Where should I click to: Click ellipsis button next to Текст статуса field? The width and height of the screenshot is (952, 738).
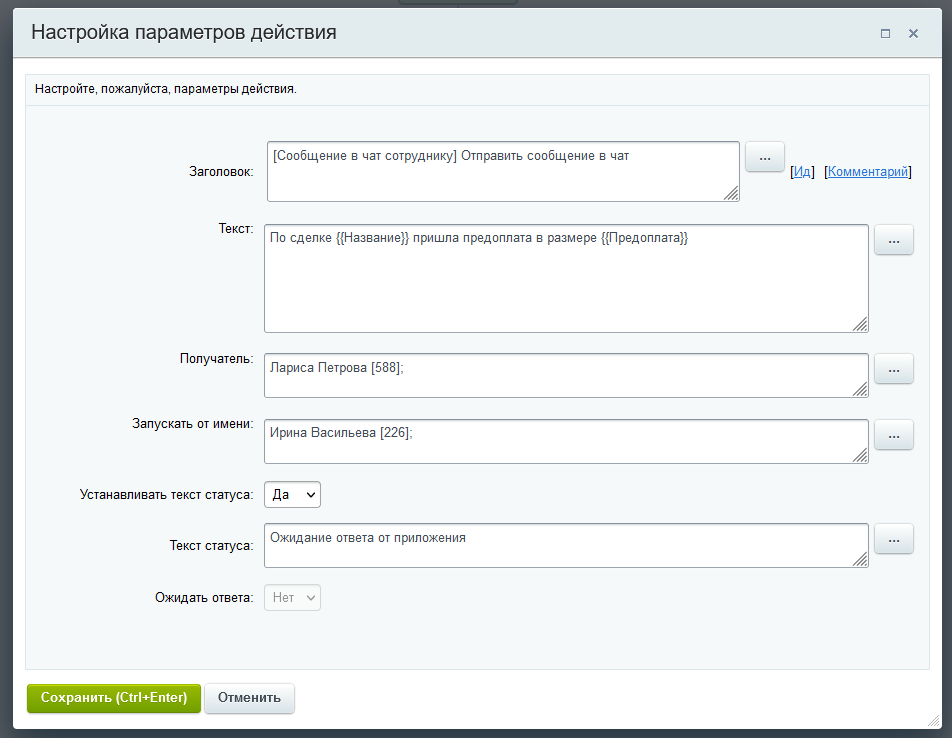tap(894, 539)
